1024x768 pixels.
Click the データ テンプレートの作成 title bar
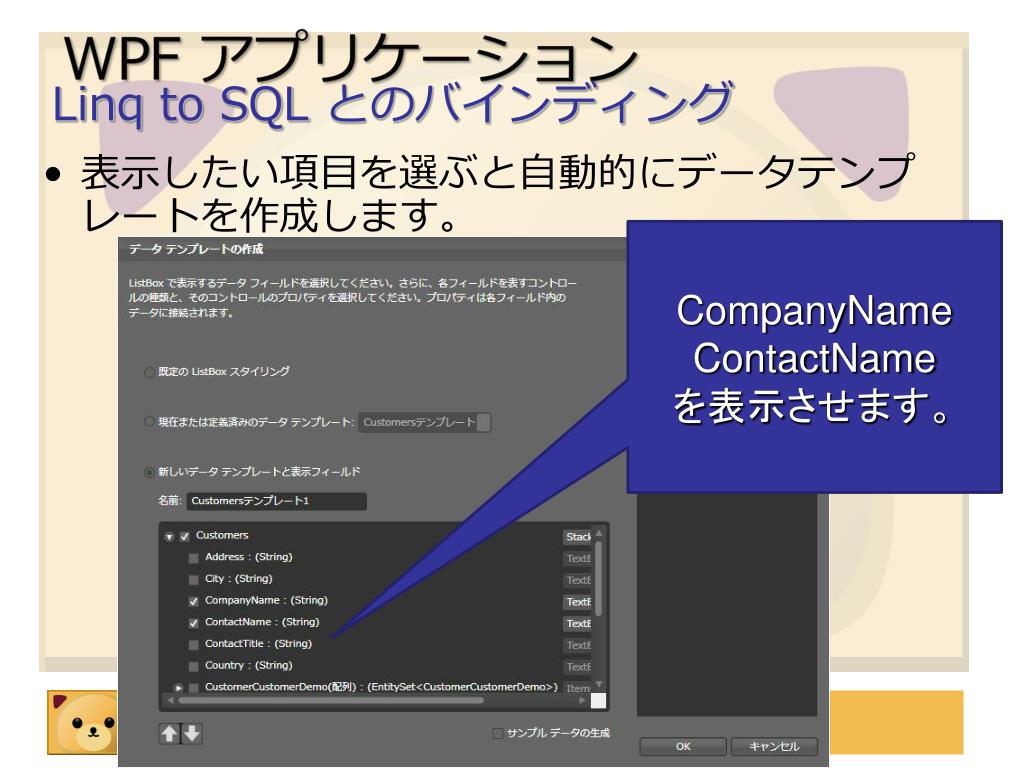[x=372, y=249]
